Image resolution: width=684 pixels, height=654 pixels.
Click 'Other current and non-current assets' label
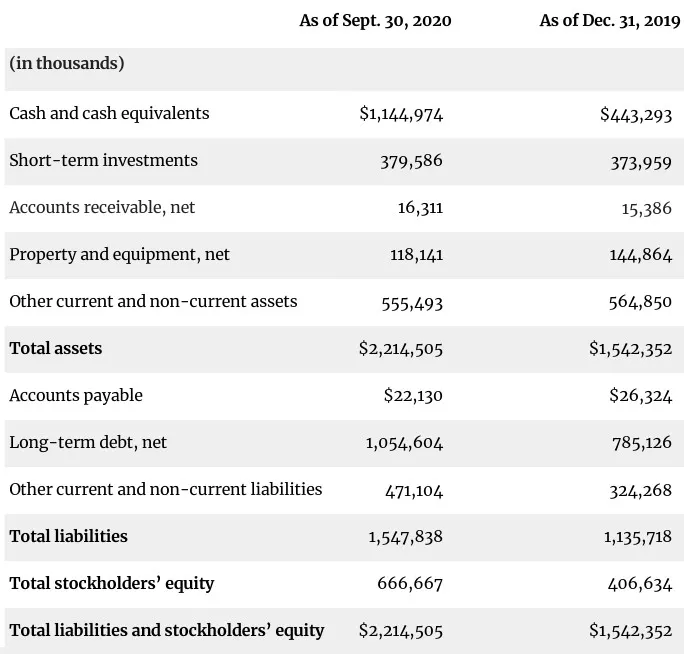pos(153,302)
